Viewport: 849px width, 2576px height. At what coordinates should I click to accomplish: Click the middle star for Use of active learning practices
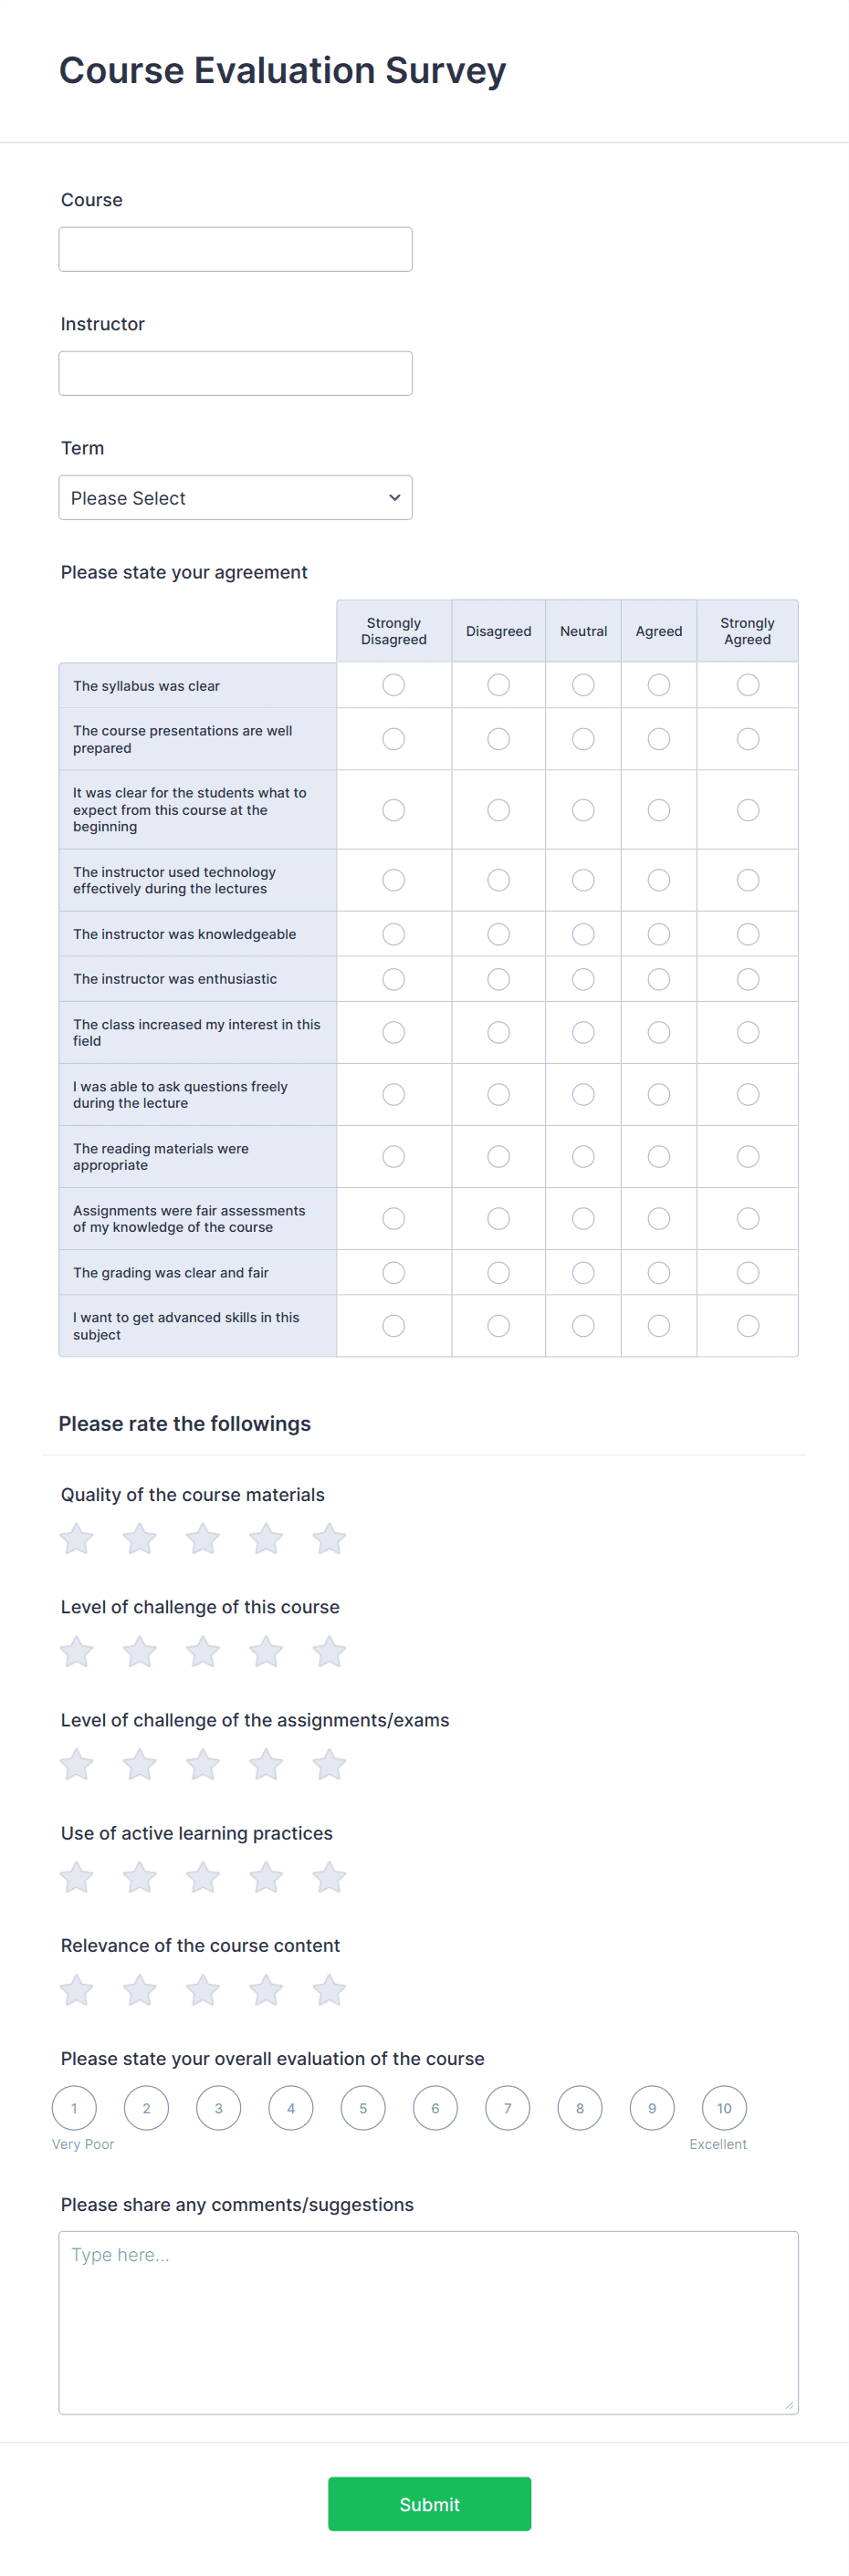202,1878
